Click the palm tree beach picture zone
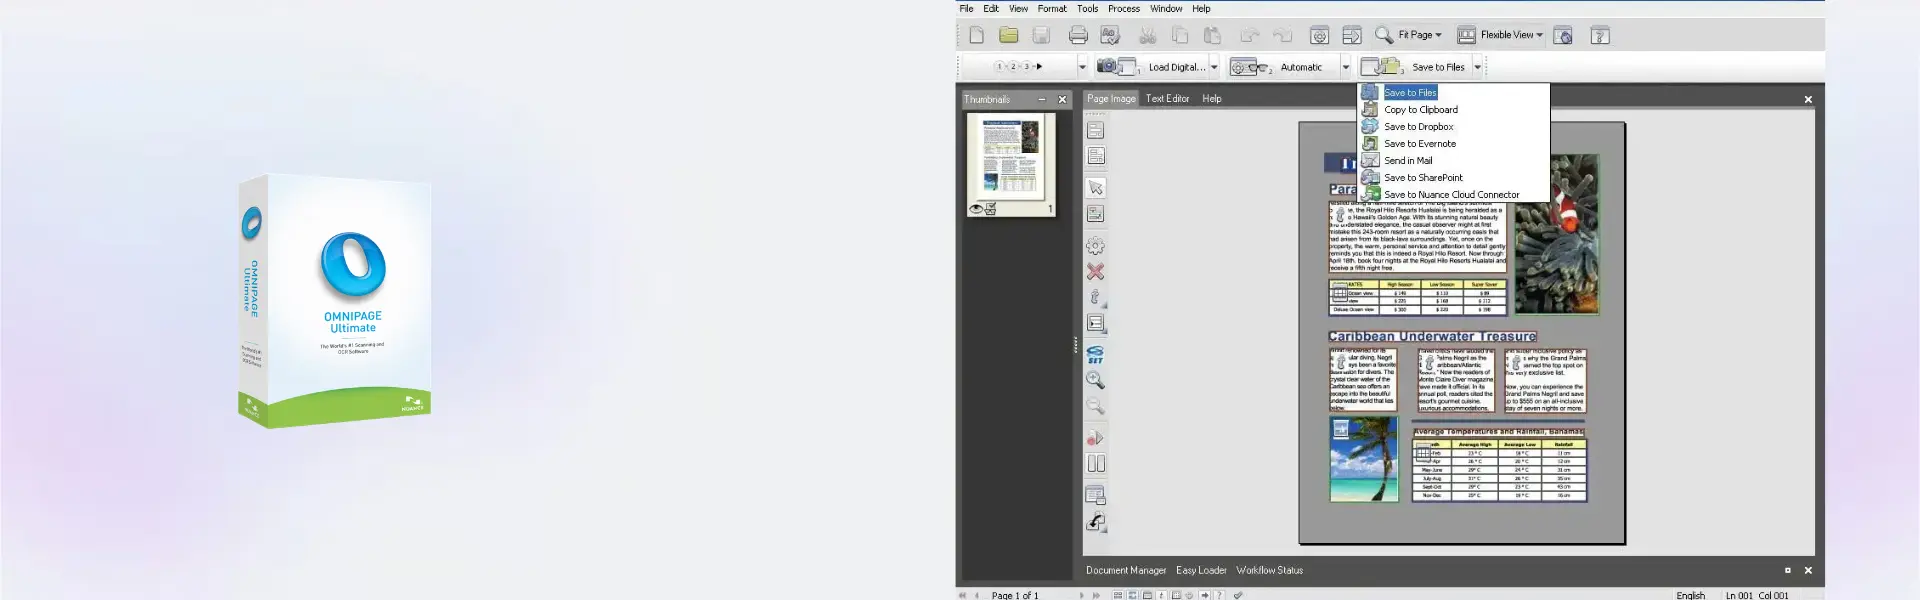The width and height of the screenshot is (1920, 600). click(1364, 459)
